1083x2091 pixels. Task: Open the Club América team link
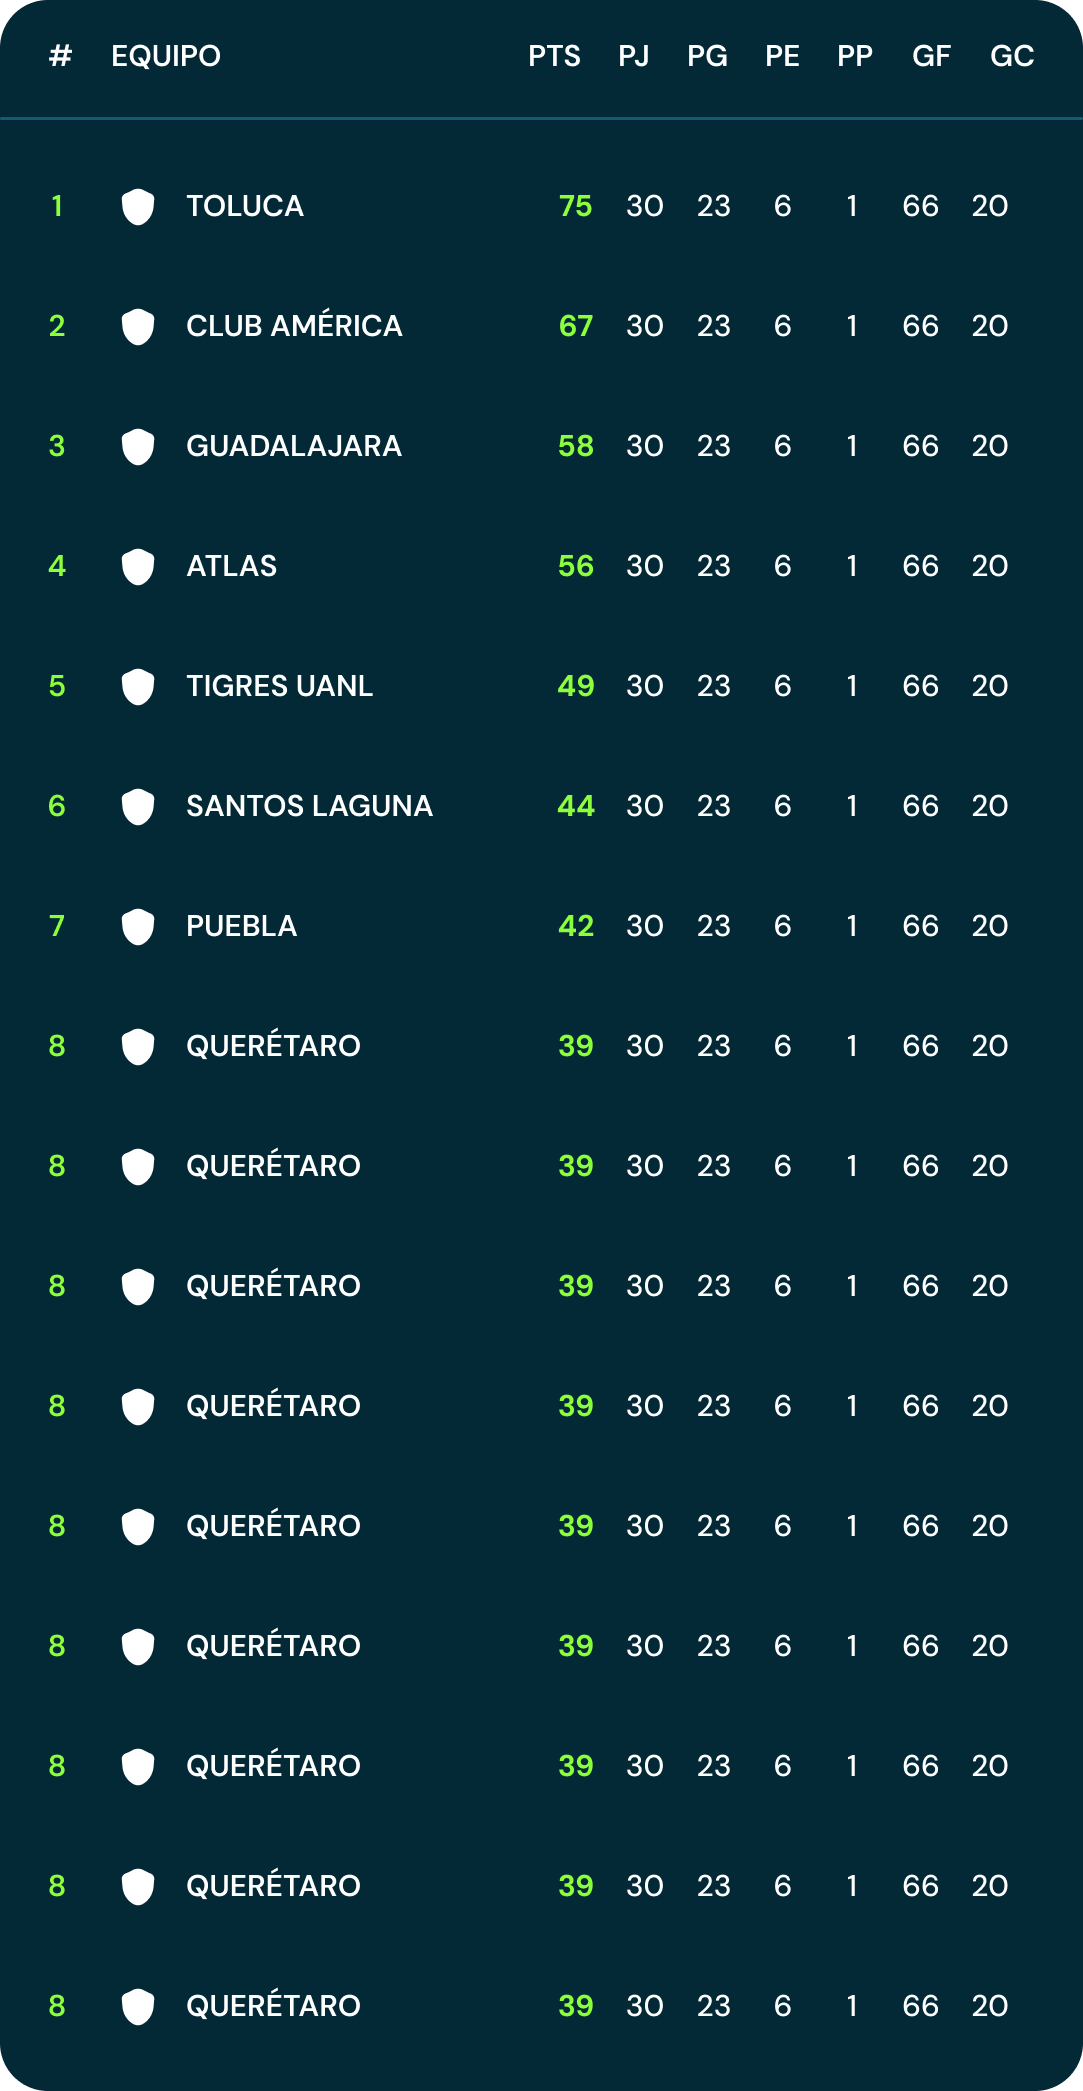(294, 326)
